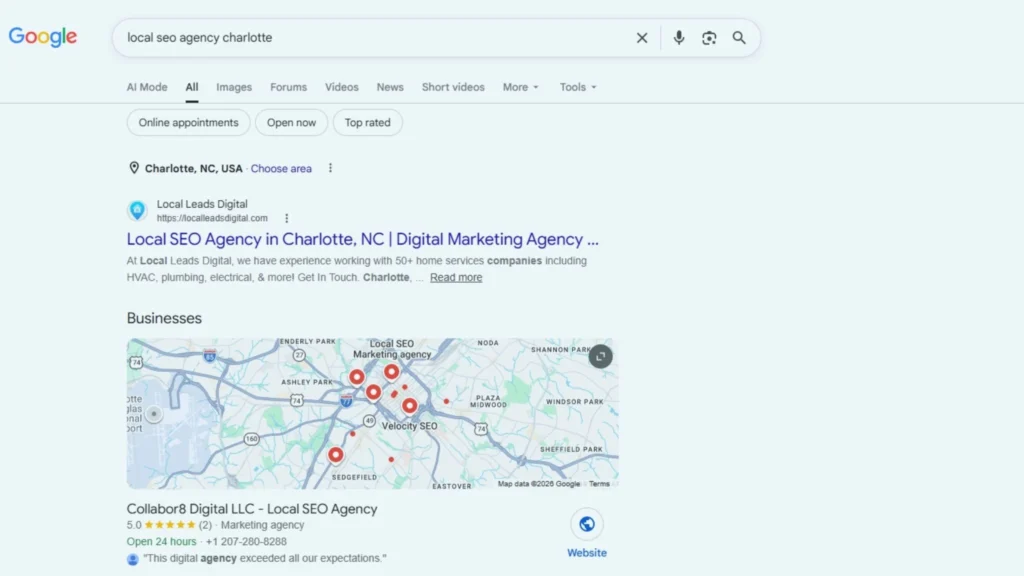Click the map pin near Ashley Park label
This screenshot has height=576, width=1024.
(357, 377)
